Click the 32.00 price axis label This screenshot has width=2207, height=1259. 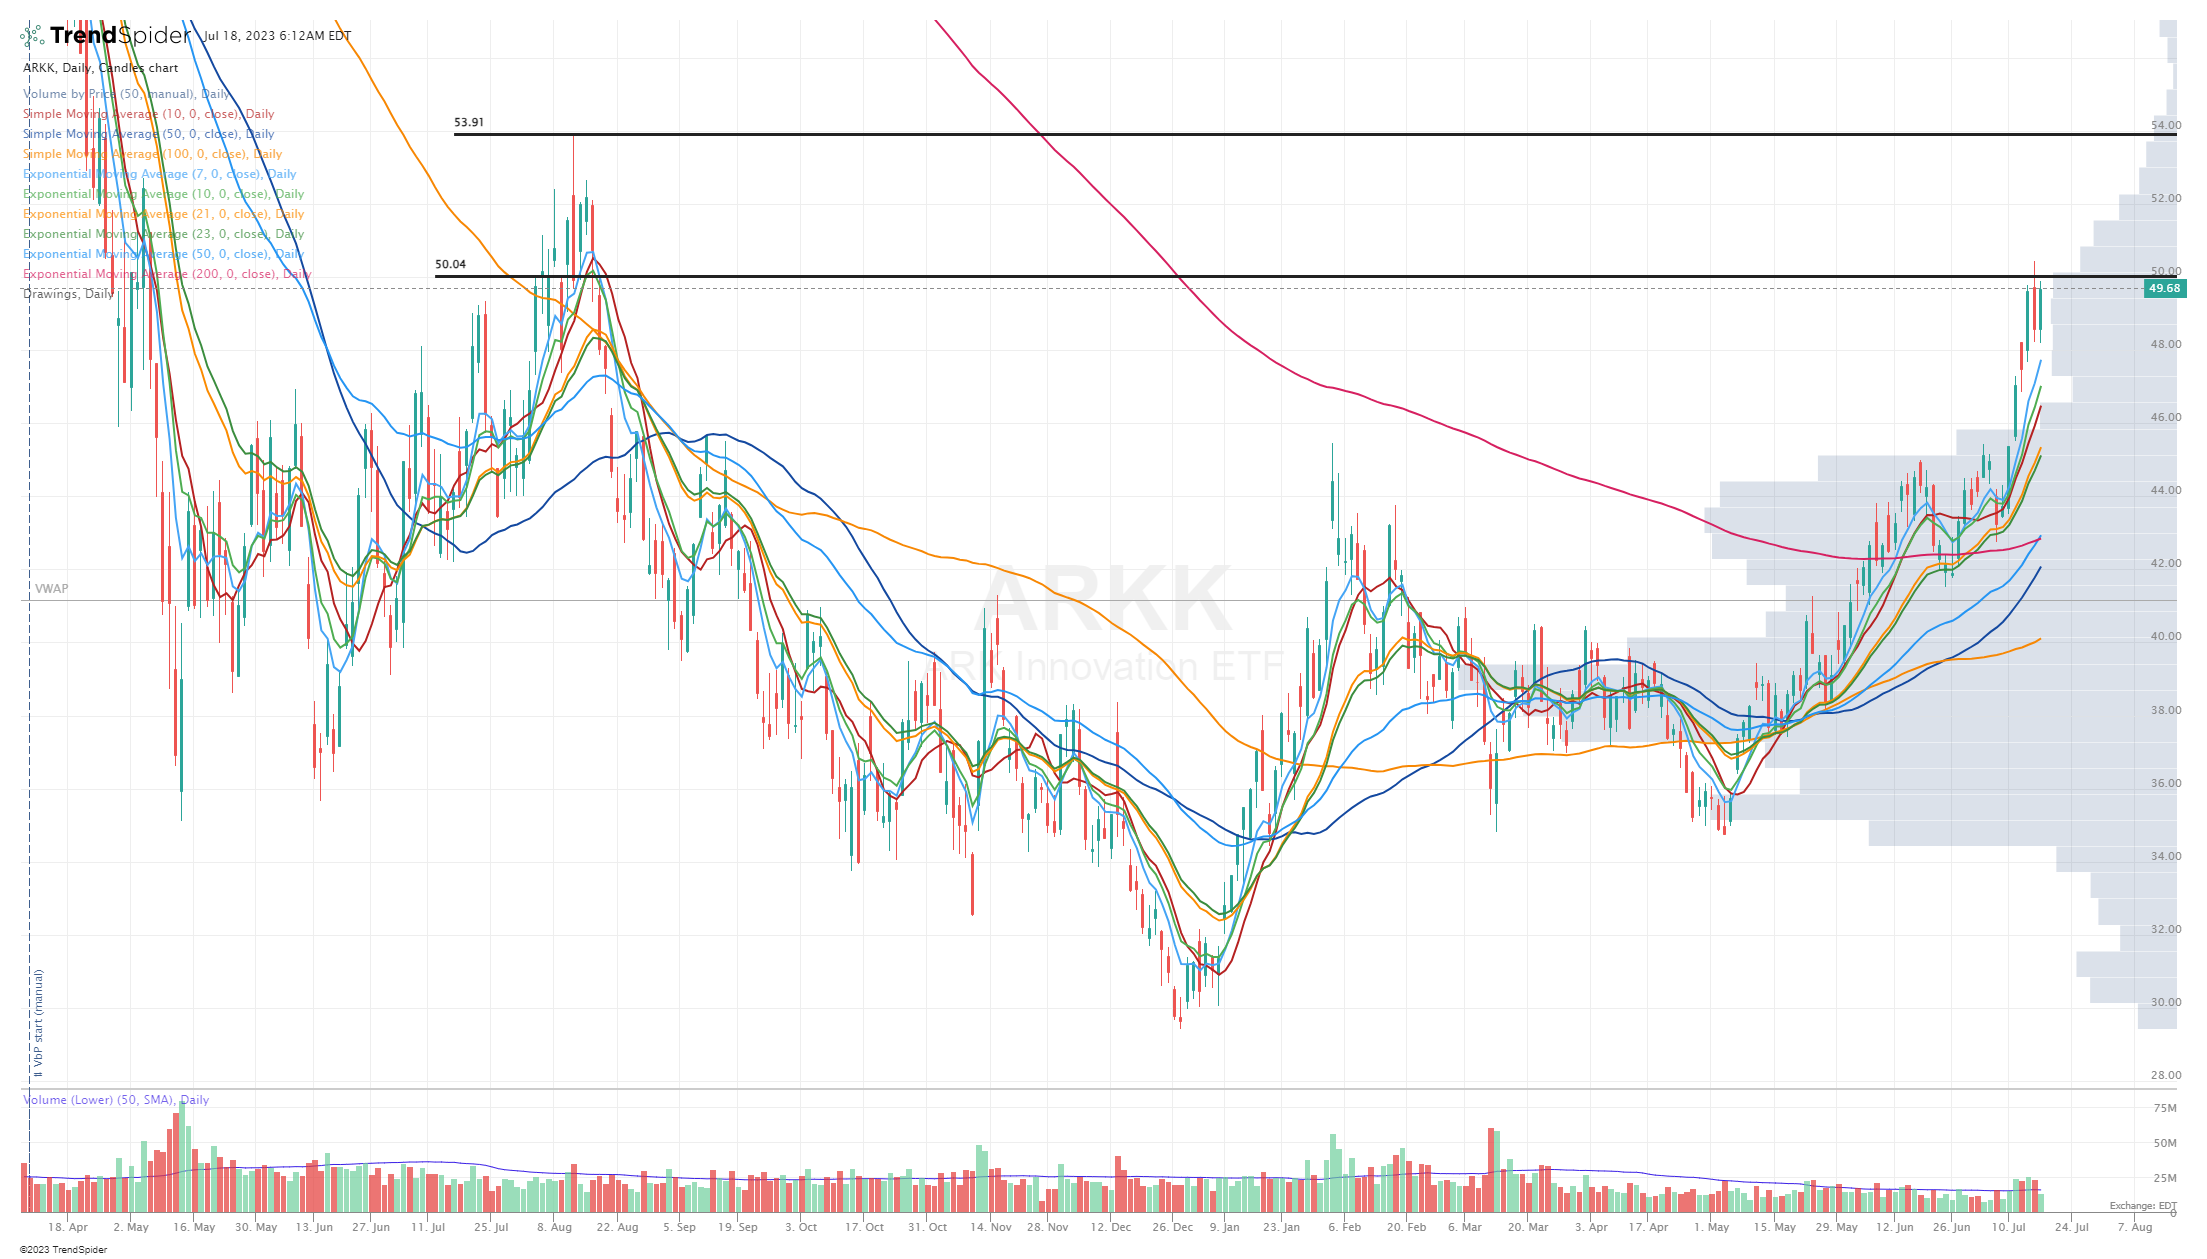(2166, 930)
